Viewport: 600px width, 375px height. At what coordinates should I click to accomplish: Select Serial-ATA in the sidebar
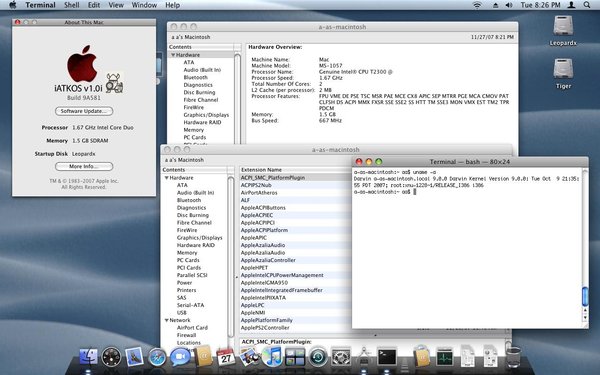[x=190, y=305]
